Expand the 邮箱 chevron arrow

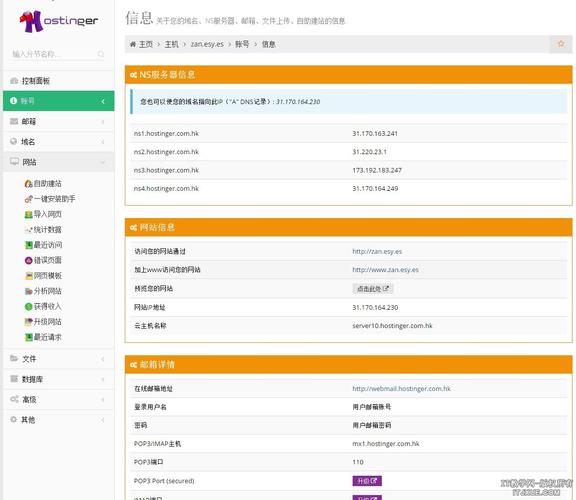point(103,122)
